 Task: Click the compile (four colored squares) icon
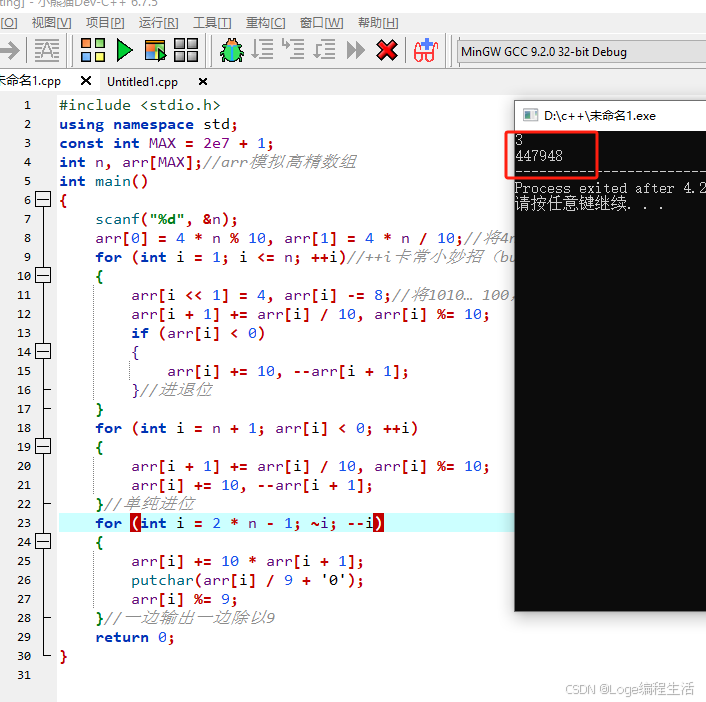tap(93, 50)
